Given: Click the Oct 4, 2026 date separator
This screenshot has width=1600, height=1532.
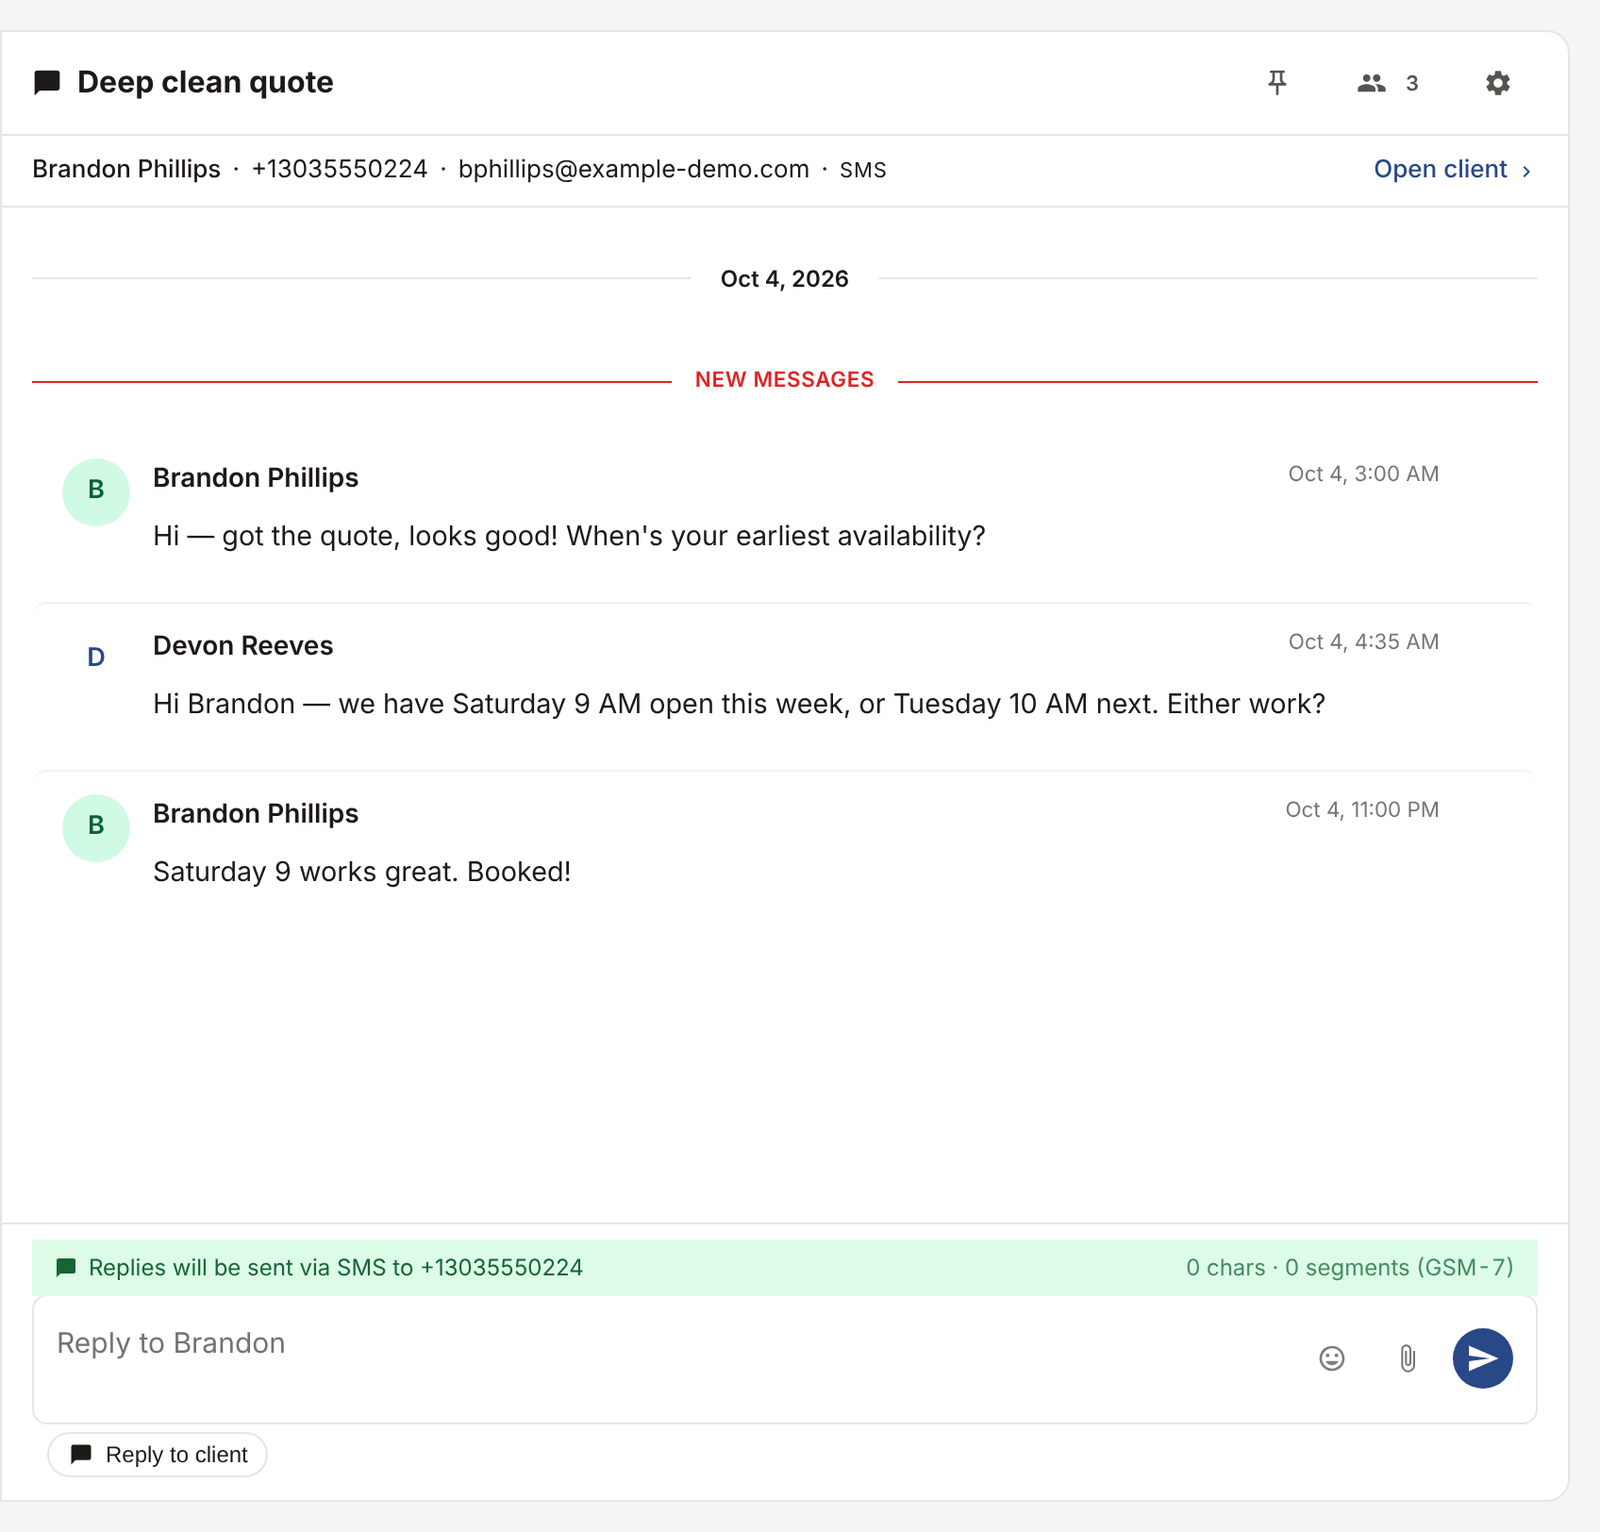Looking at the screenshot, I should [x=784, y=279].
